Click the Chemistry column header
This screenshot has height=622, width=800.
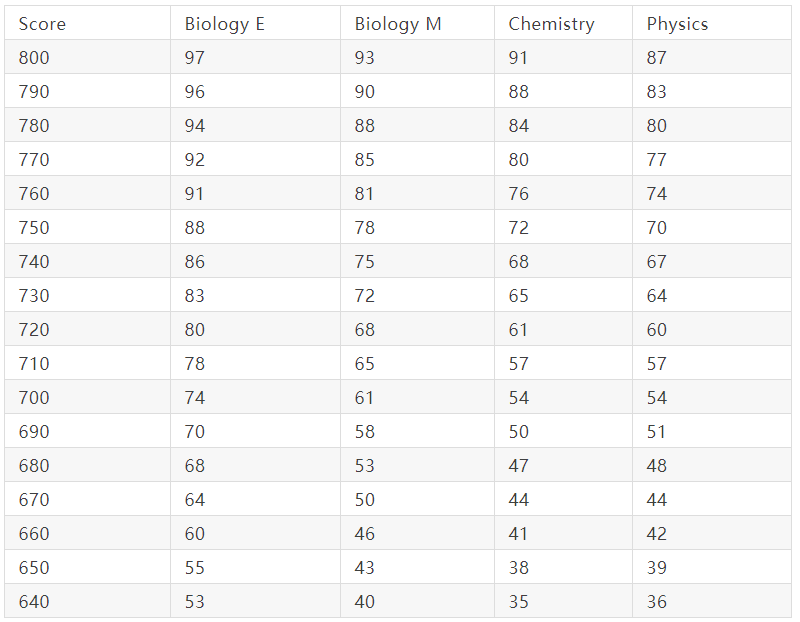[x=552, y=24]
